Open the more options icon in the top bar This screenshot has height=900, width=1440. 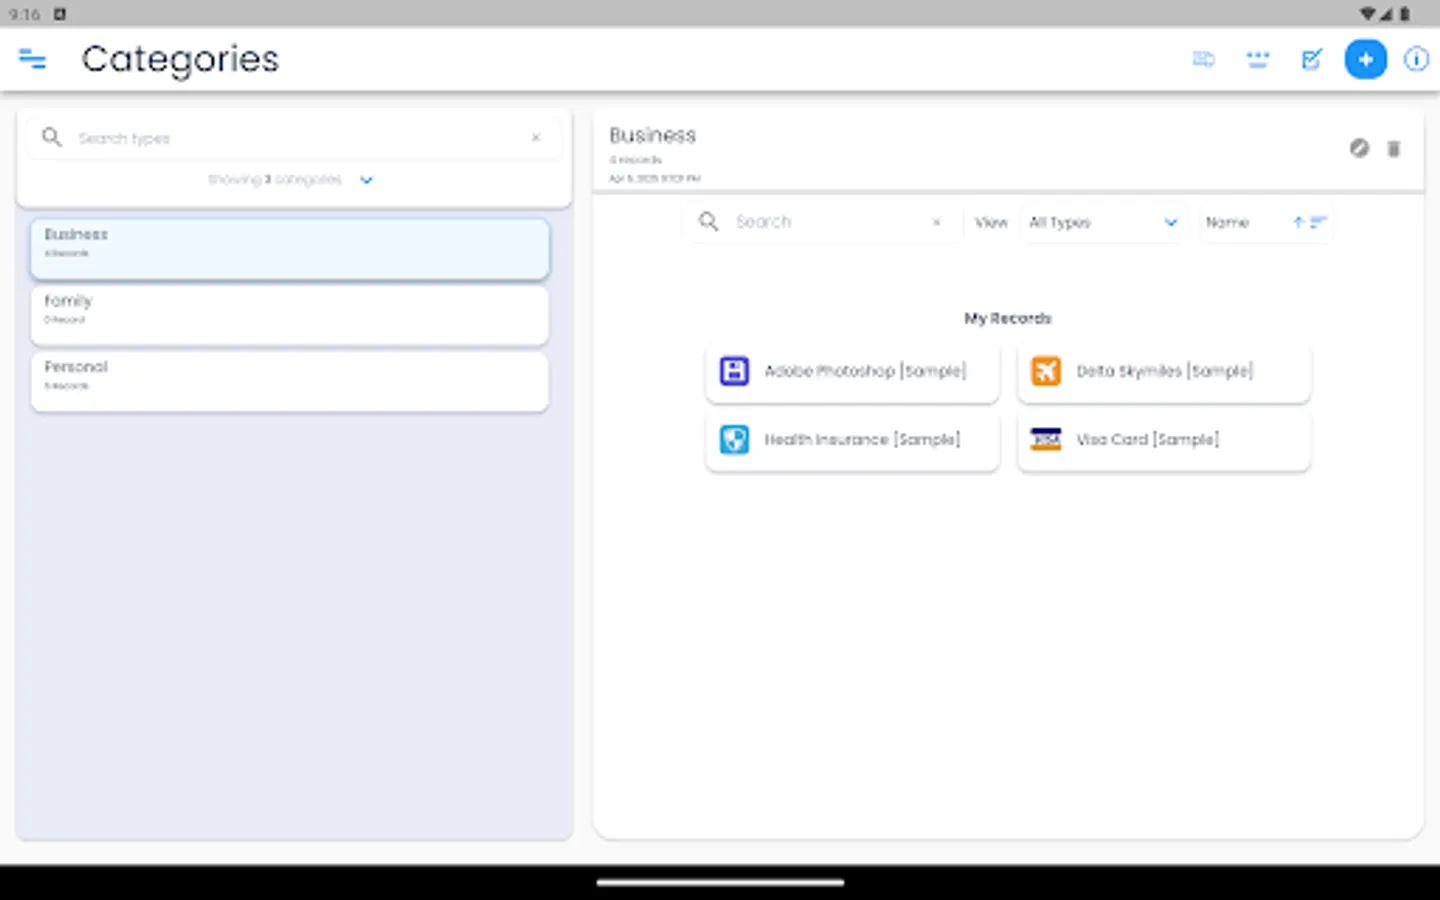coord(1257,59)
